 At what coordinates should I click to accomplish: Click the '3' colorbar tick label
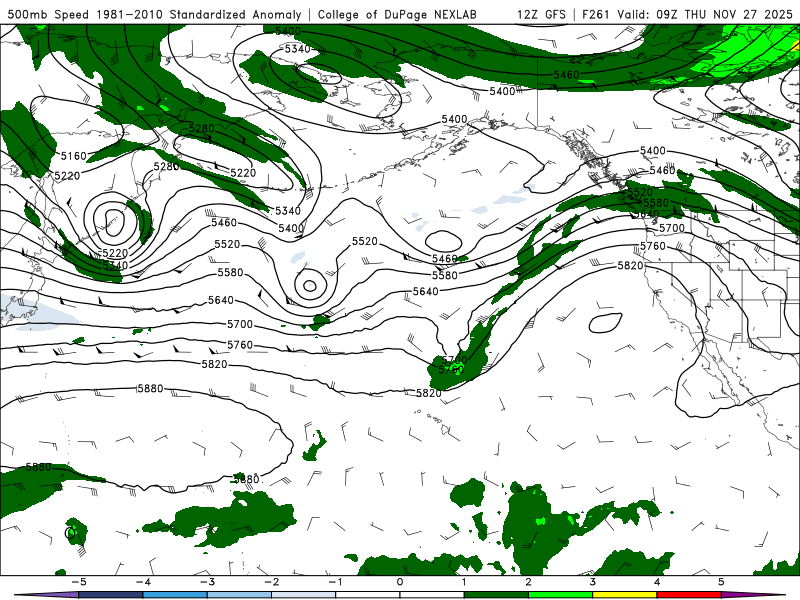click(x=592, y=582)
